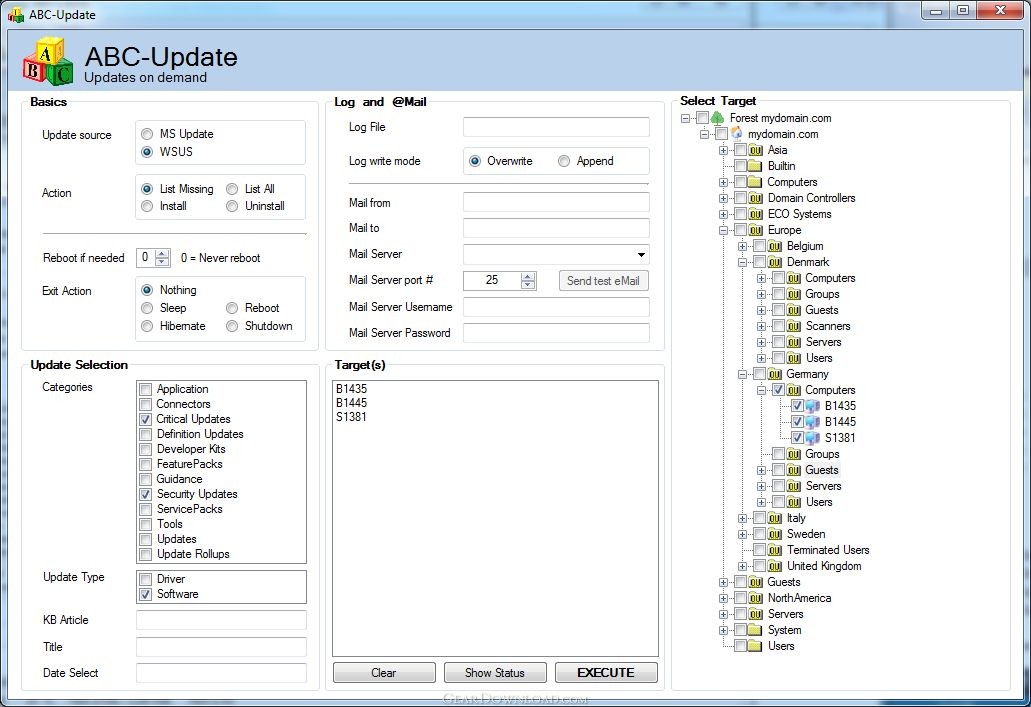
Task: Expand the Domain Controllers node
Action: point(723,199)
